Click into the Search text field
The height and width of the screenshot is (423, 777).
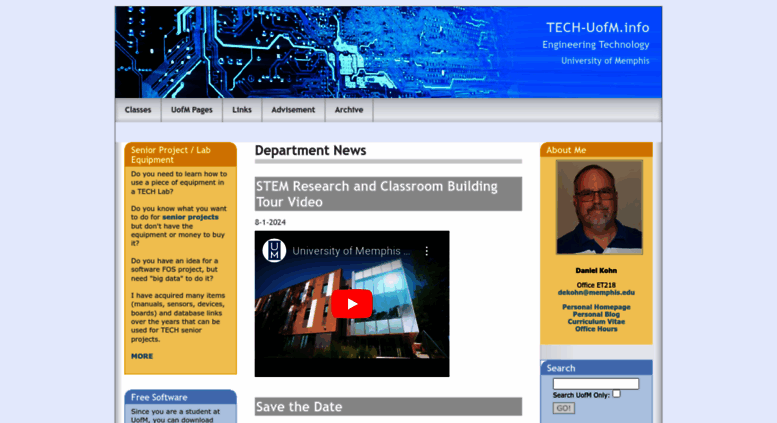pyautogui.click(x=596, y=383)
